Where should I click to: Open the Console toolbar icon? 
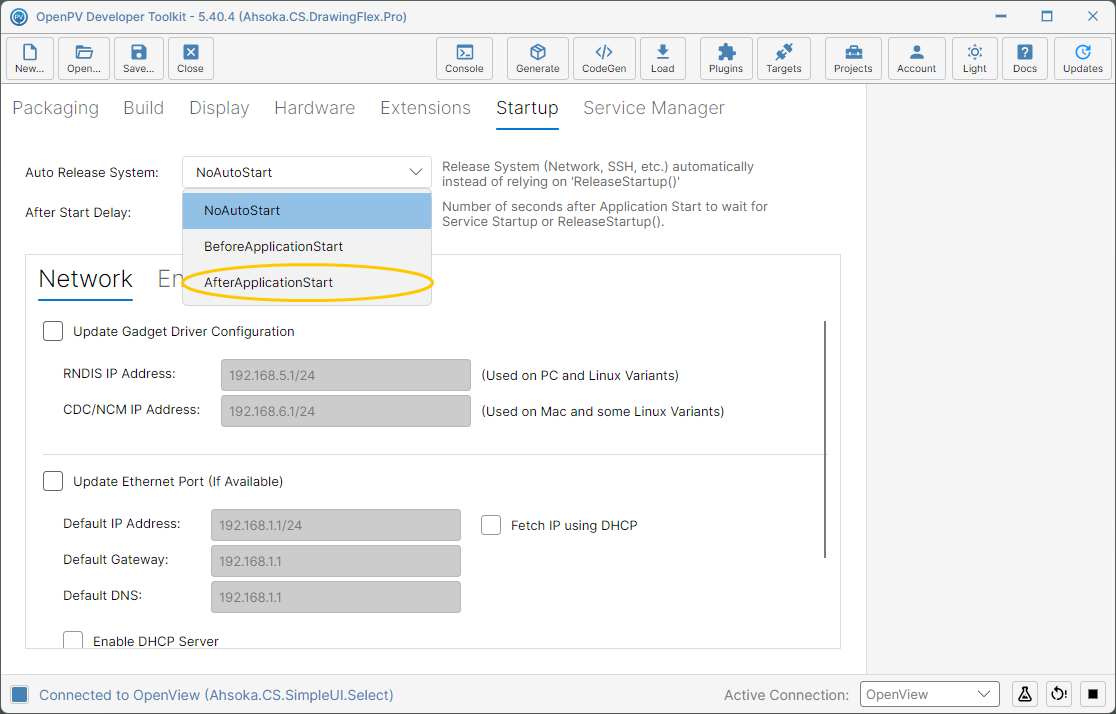(464, 58)
